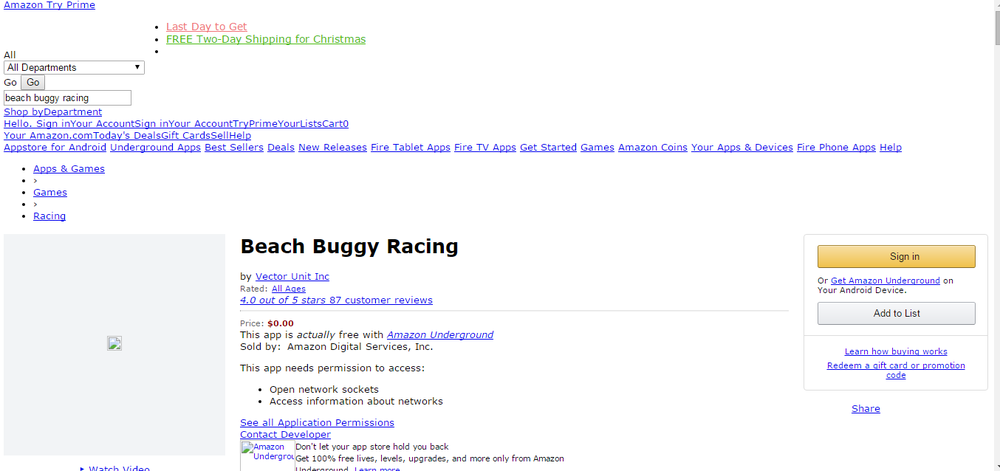Click the broken image placeholder icon
Viewport: 1000px width, 471px height.
click(114, 344)
